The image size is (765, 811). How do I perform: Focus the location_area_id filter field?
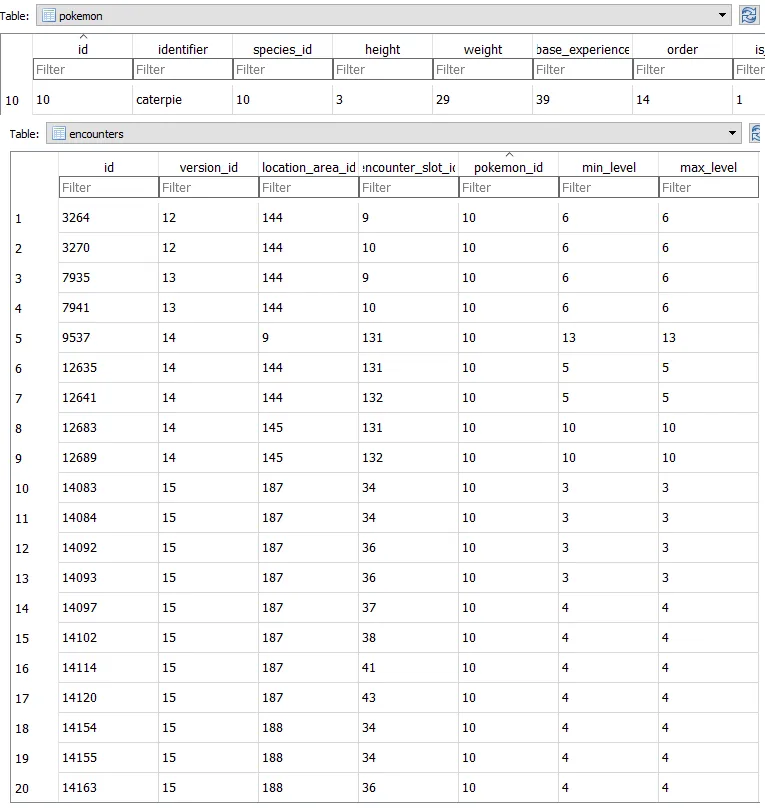point(308,187)
